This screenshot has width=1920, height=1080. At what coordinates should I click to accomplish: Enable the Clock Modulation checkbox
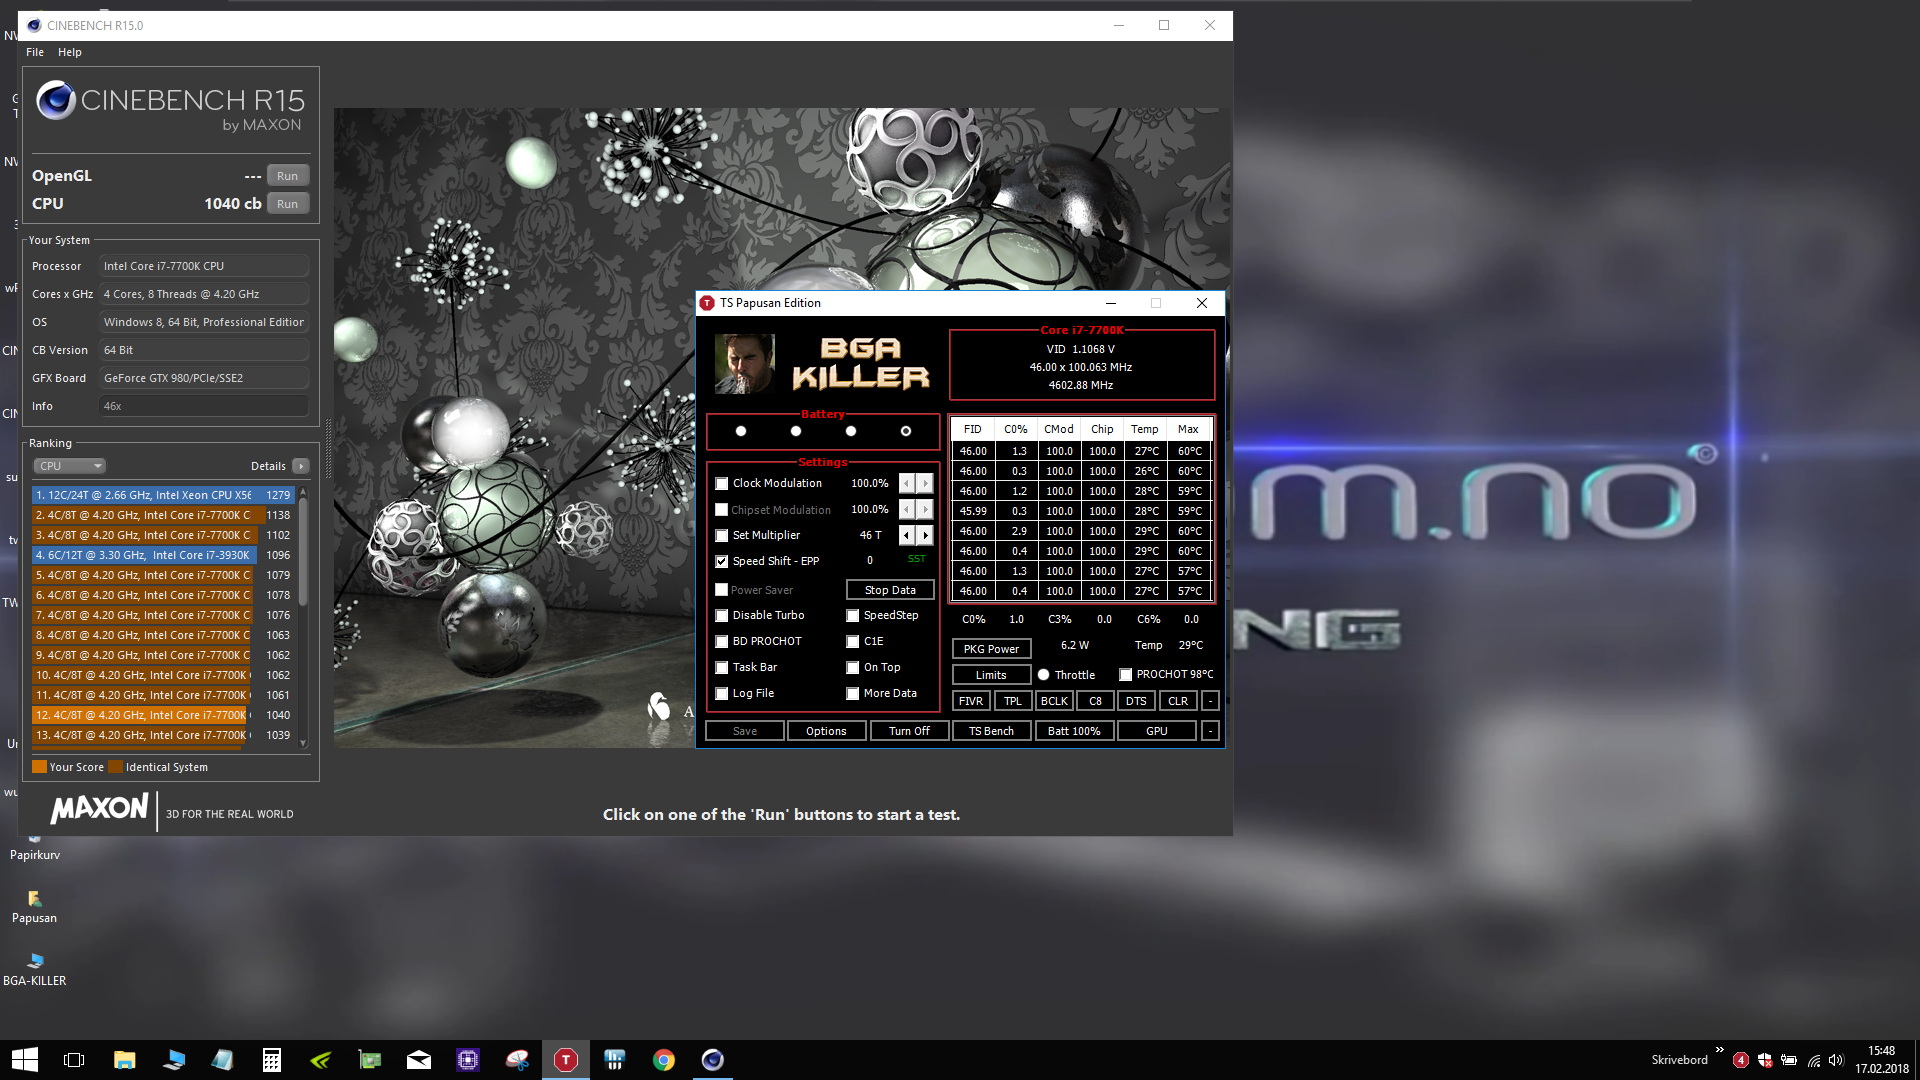(721, 484)
